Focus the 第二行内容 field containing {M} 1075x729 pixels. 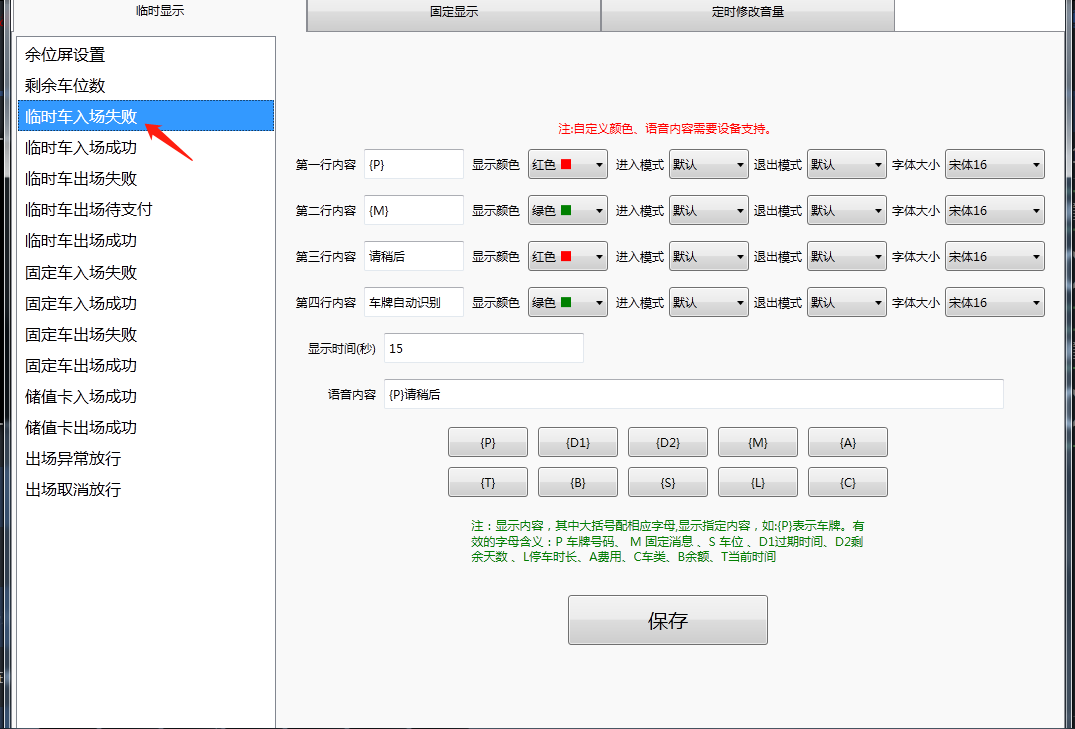coord(414,211)
